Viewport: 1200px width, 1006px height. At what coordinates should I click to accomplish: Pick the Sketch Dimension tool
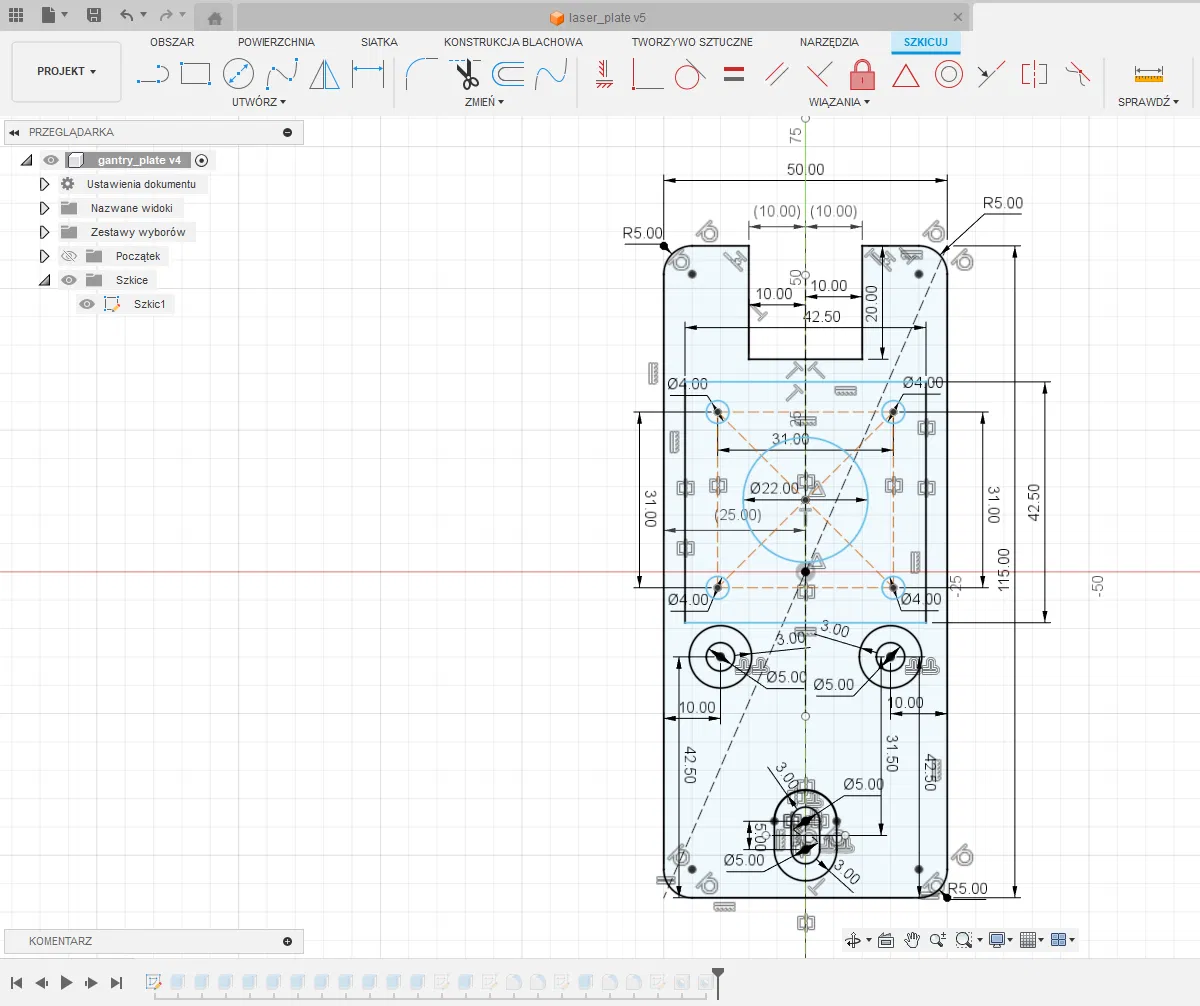(368, 74)
